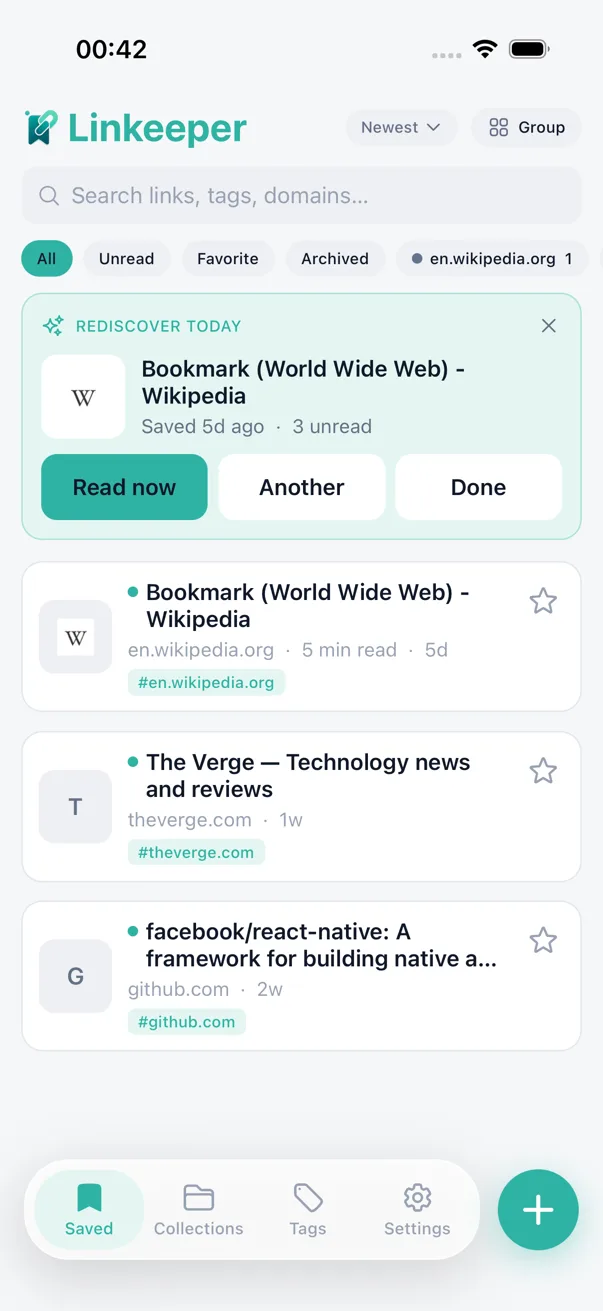
Task: Click Read now in Rediscover card
Action: pos(124,487)
